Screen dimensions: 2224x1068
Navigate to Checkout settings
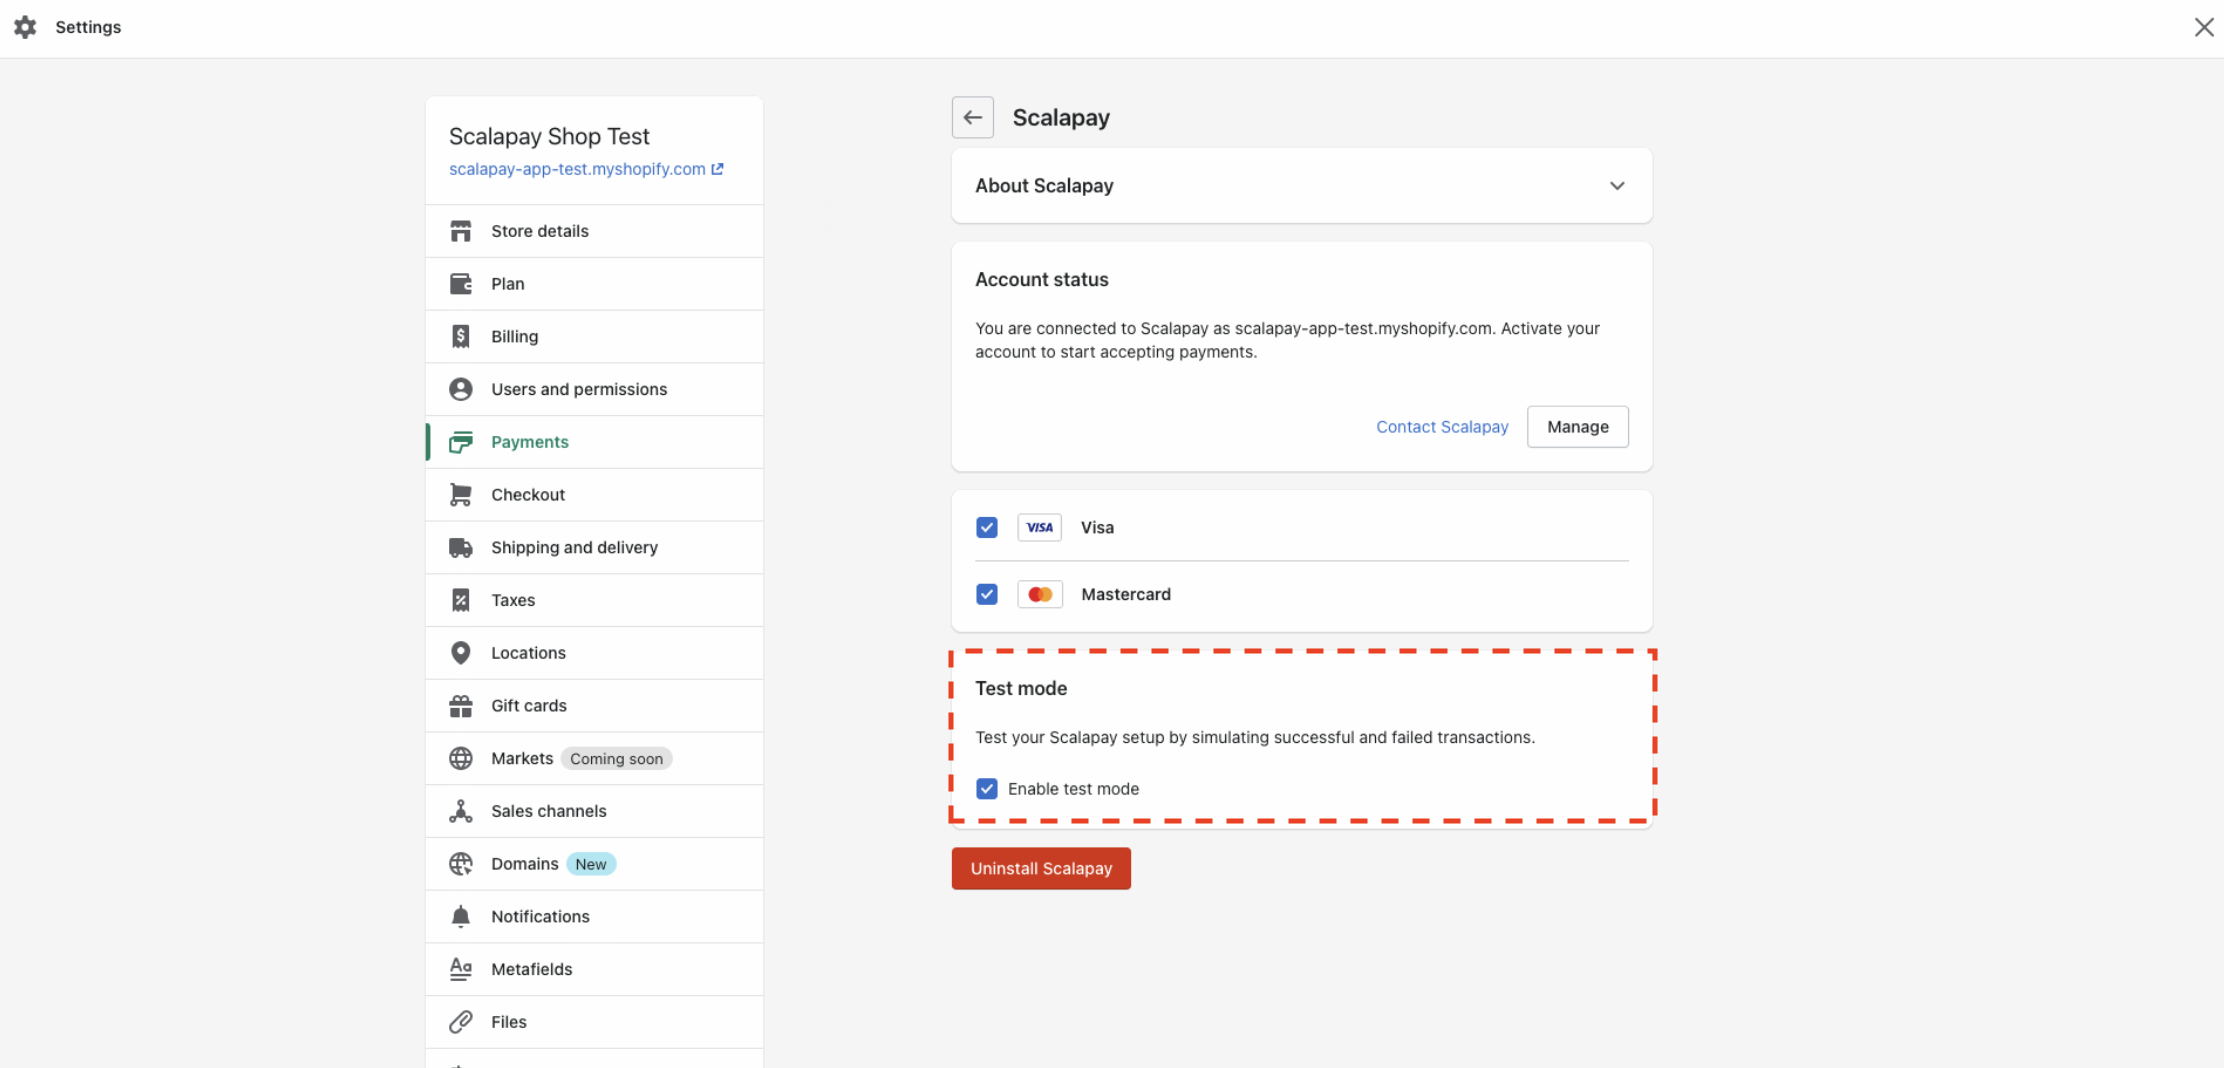tap(594, 495)
